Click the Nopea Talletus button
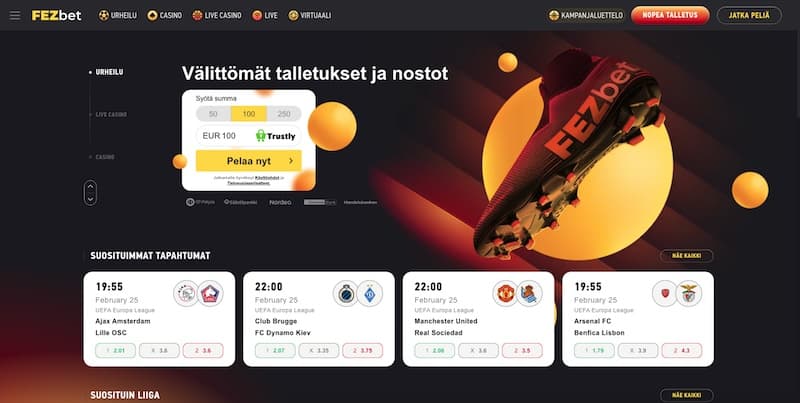The width and height of the screenshot is (800, 403). 670,15
